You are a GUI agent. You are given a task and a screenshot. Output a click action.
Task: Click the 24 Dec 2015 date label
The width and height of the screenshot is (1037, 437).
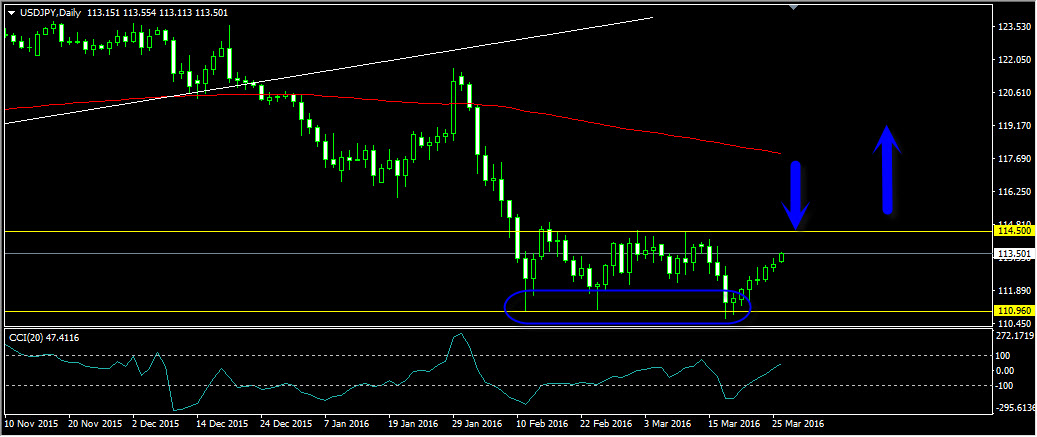pos(286,422)
